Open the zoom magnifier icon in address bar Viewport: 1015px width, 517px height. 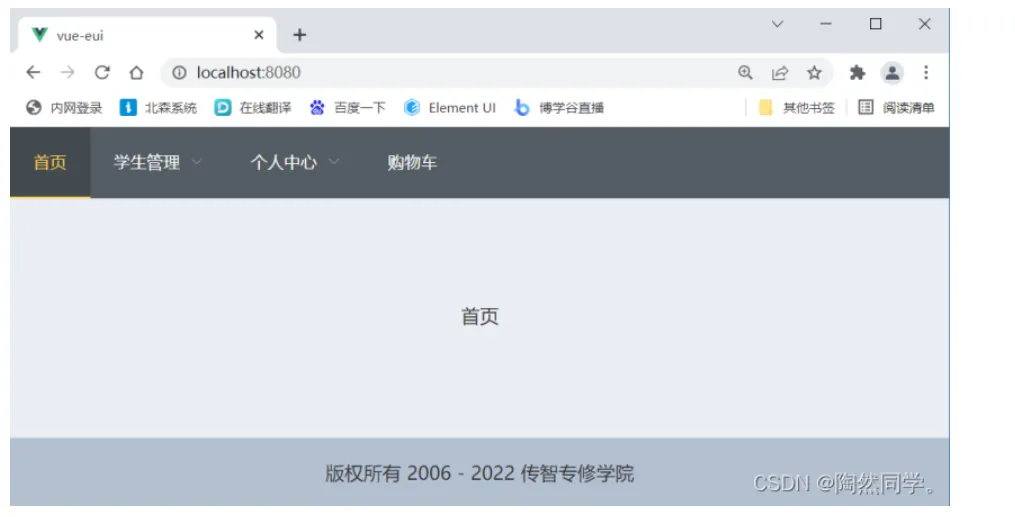(x=745, y=72)
